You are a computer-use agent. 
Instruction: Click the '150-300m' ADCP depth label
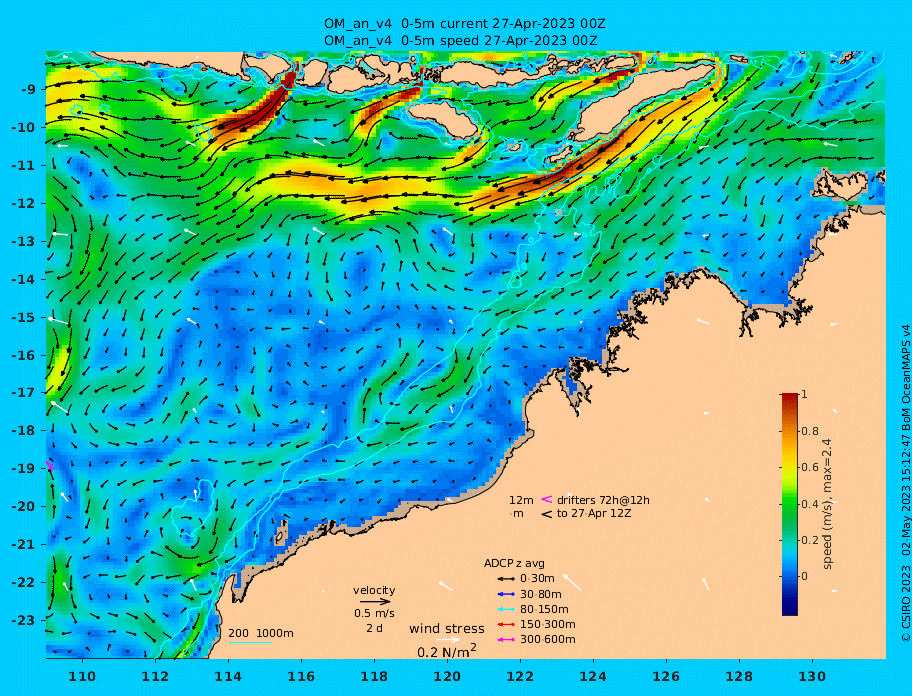(x=548, y=624)
